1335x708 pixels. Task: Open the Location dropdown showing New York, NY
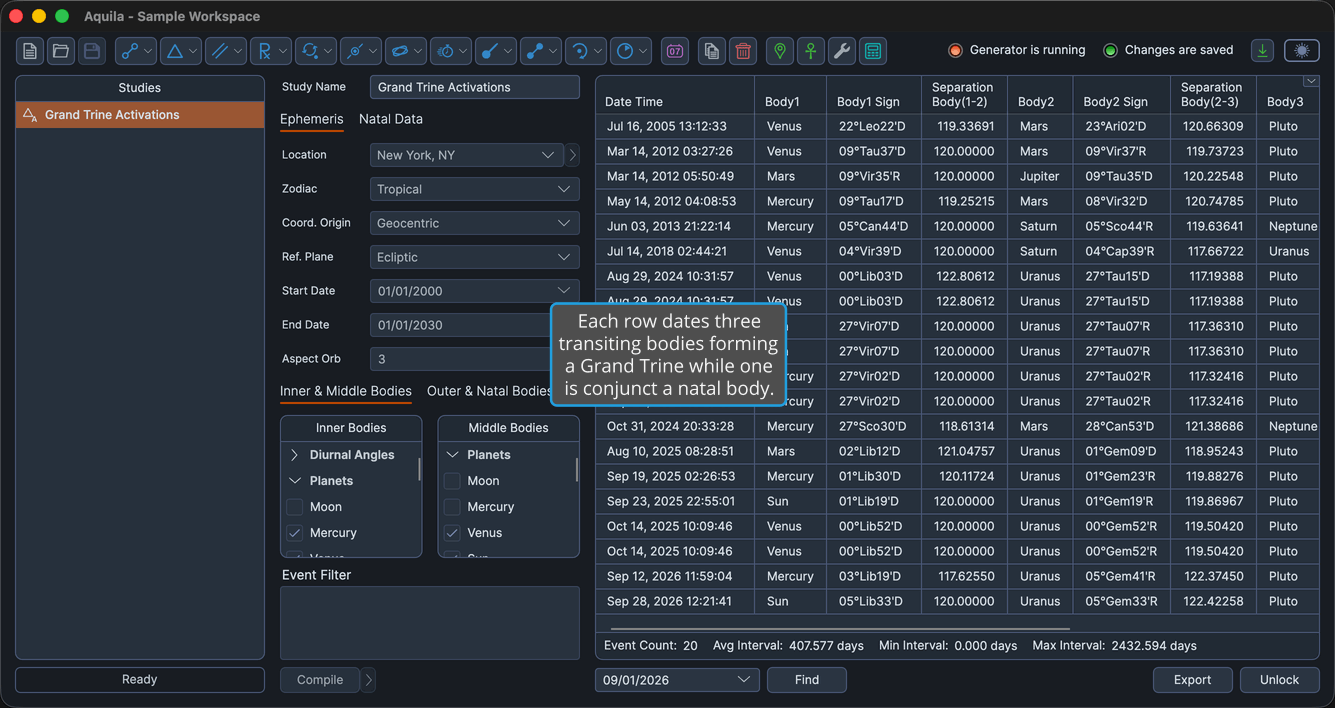click(x=466, y=155)
